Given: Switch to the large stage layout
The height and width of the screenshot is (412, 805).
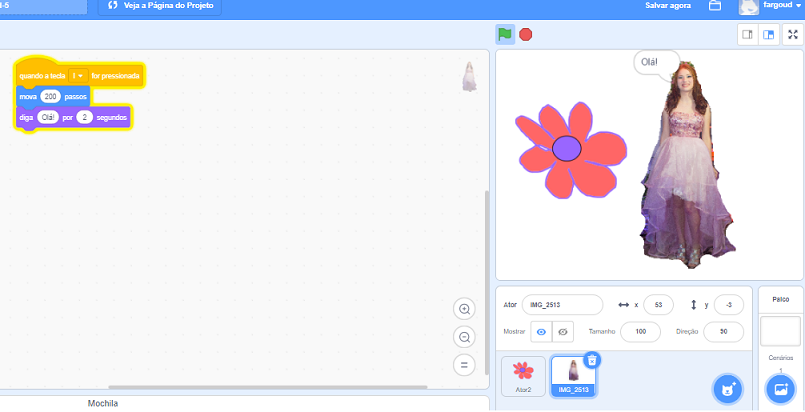Looking at the screenshot, I should click(x=768, y=35).
